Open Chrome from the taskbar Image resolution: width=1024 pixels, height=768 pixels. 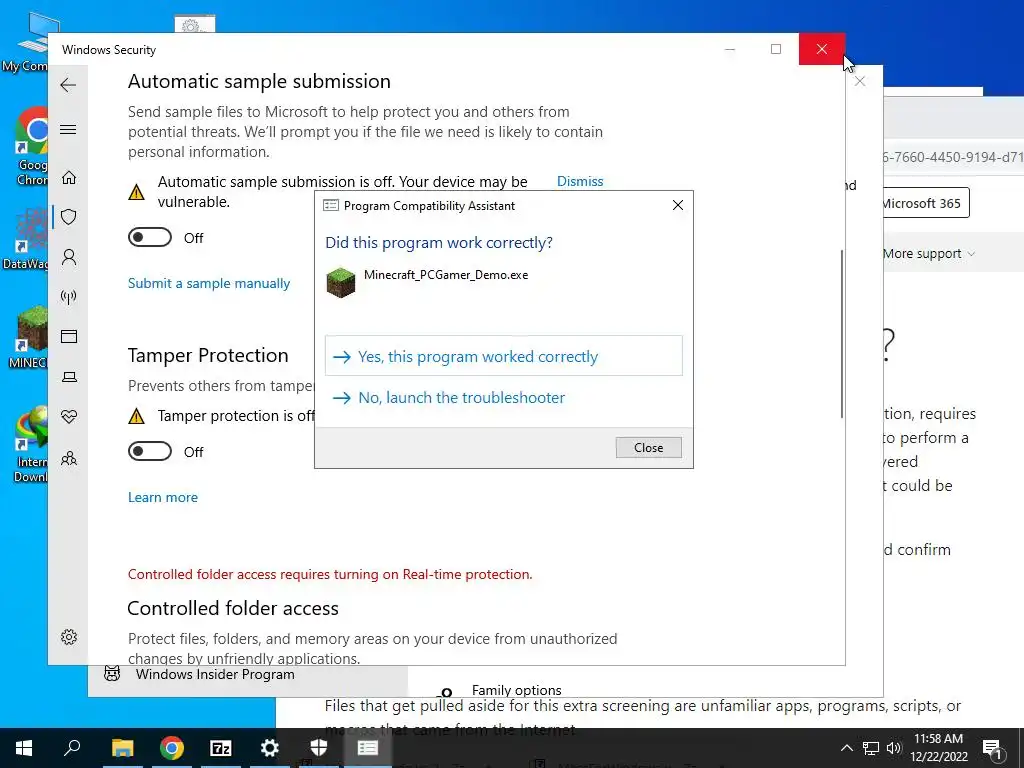(x=172, y=748)
